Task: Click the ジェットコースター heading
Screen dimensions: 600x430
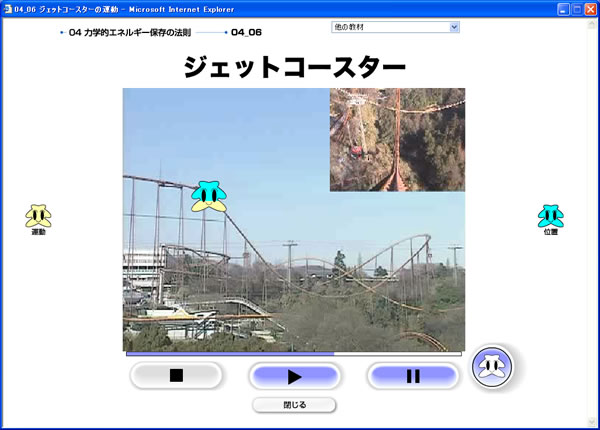Action: [294, 67]
